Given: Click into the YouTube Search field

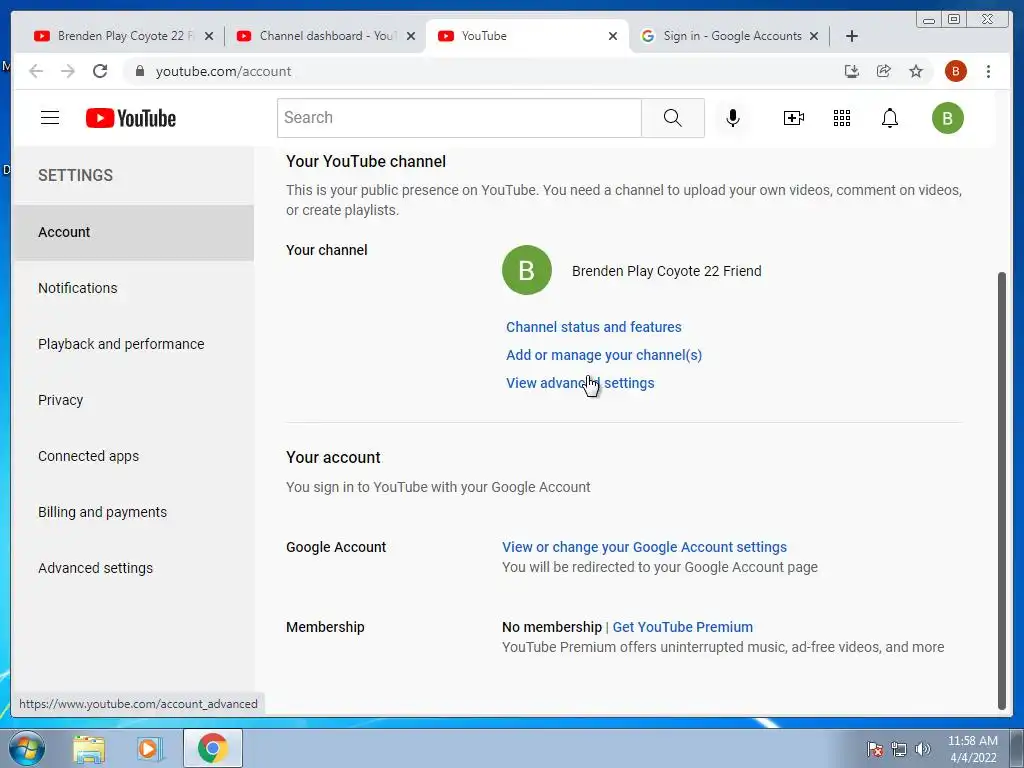Looking at the screenshot, I should [x=459, y=118].
